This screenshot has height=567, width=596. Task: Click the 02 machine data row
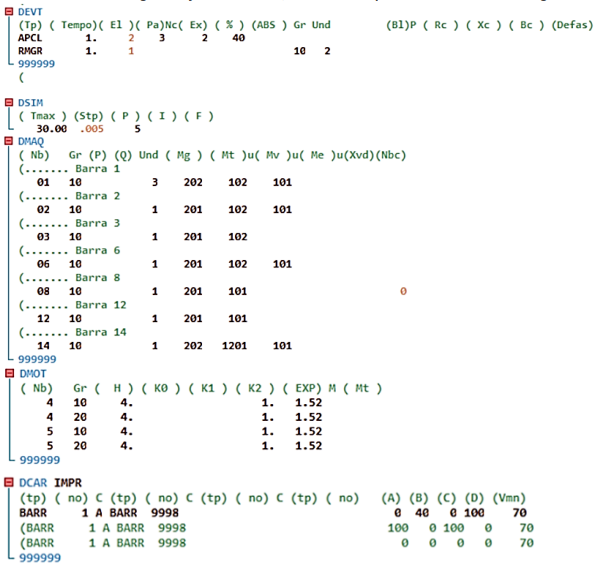pos(164,209)
